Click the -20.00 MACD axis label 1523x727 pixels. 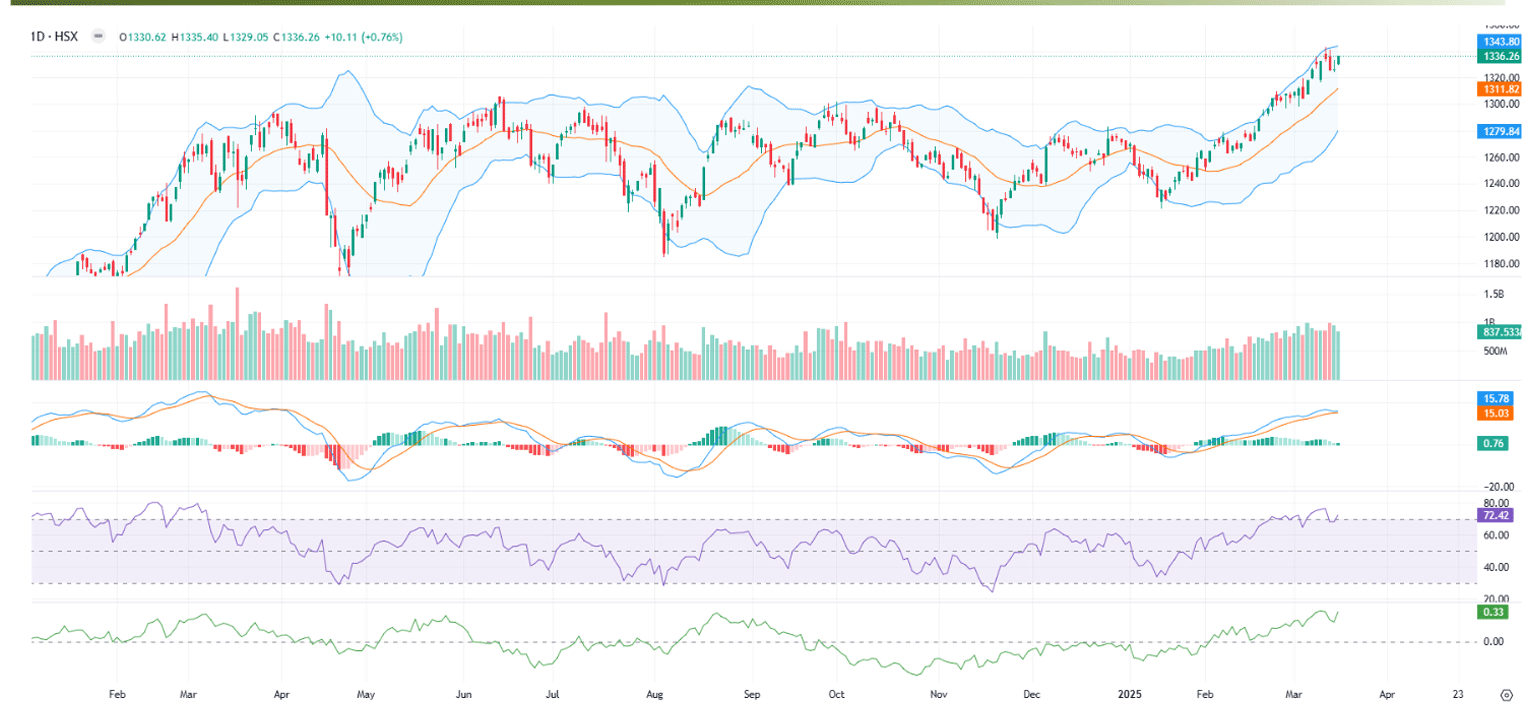(x=1499, y=487)
